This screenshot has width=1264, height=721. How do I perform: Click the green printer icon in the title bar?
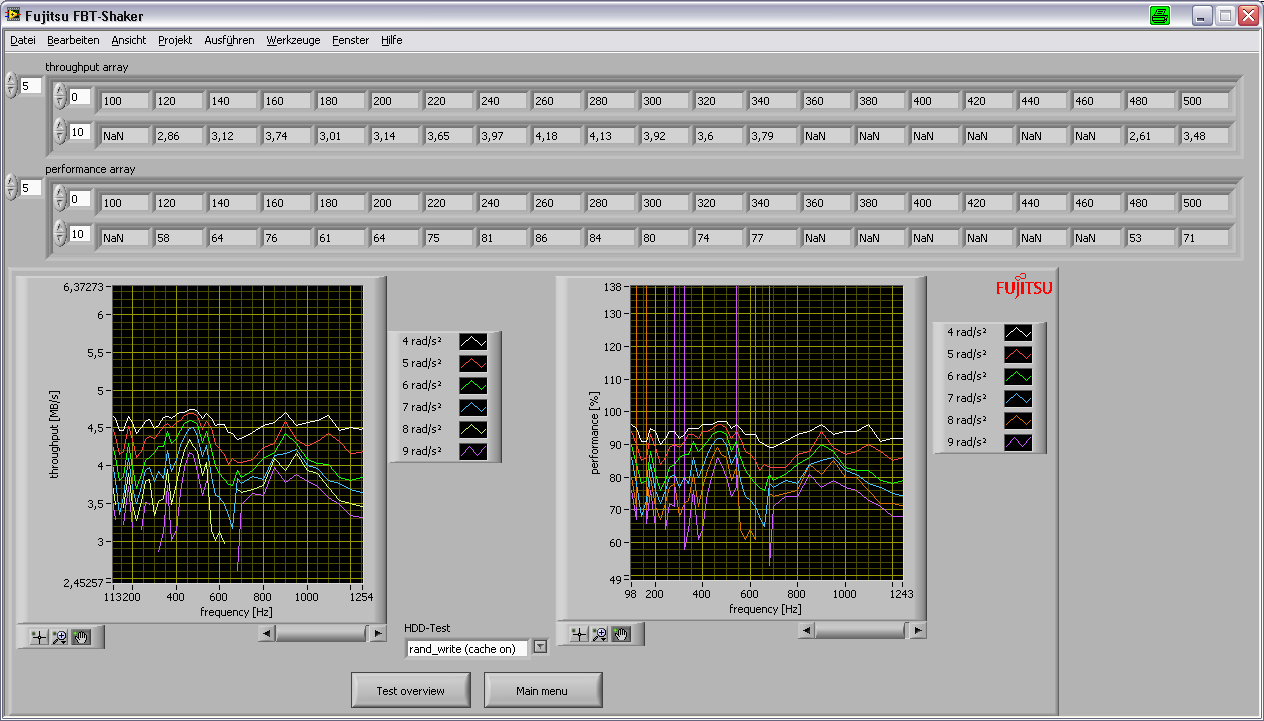click(x=1159, y=15)
